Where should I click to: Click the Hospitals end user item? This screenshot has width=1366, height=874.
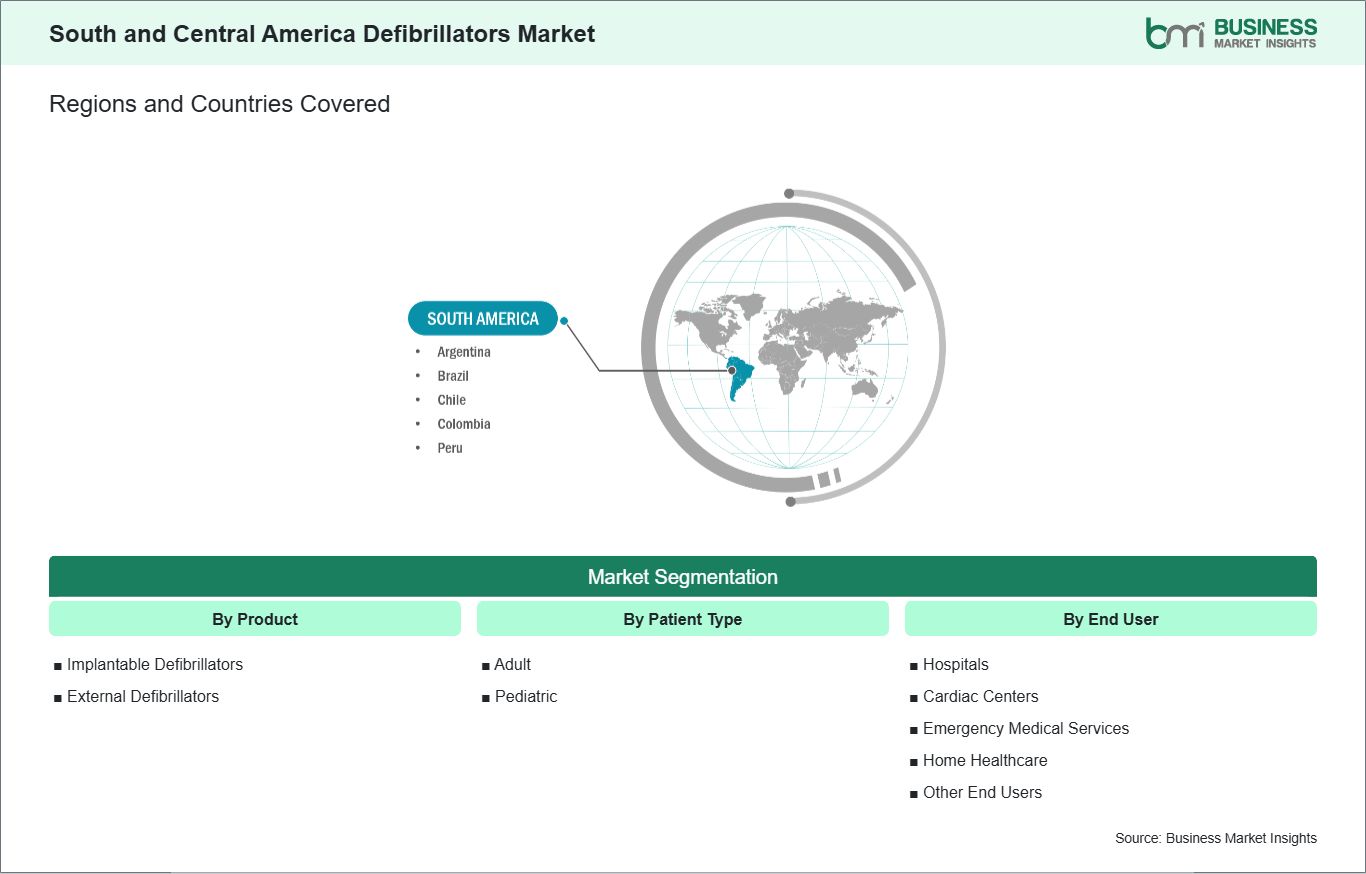tap(956, 664)
